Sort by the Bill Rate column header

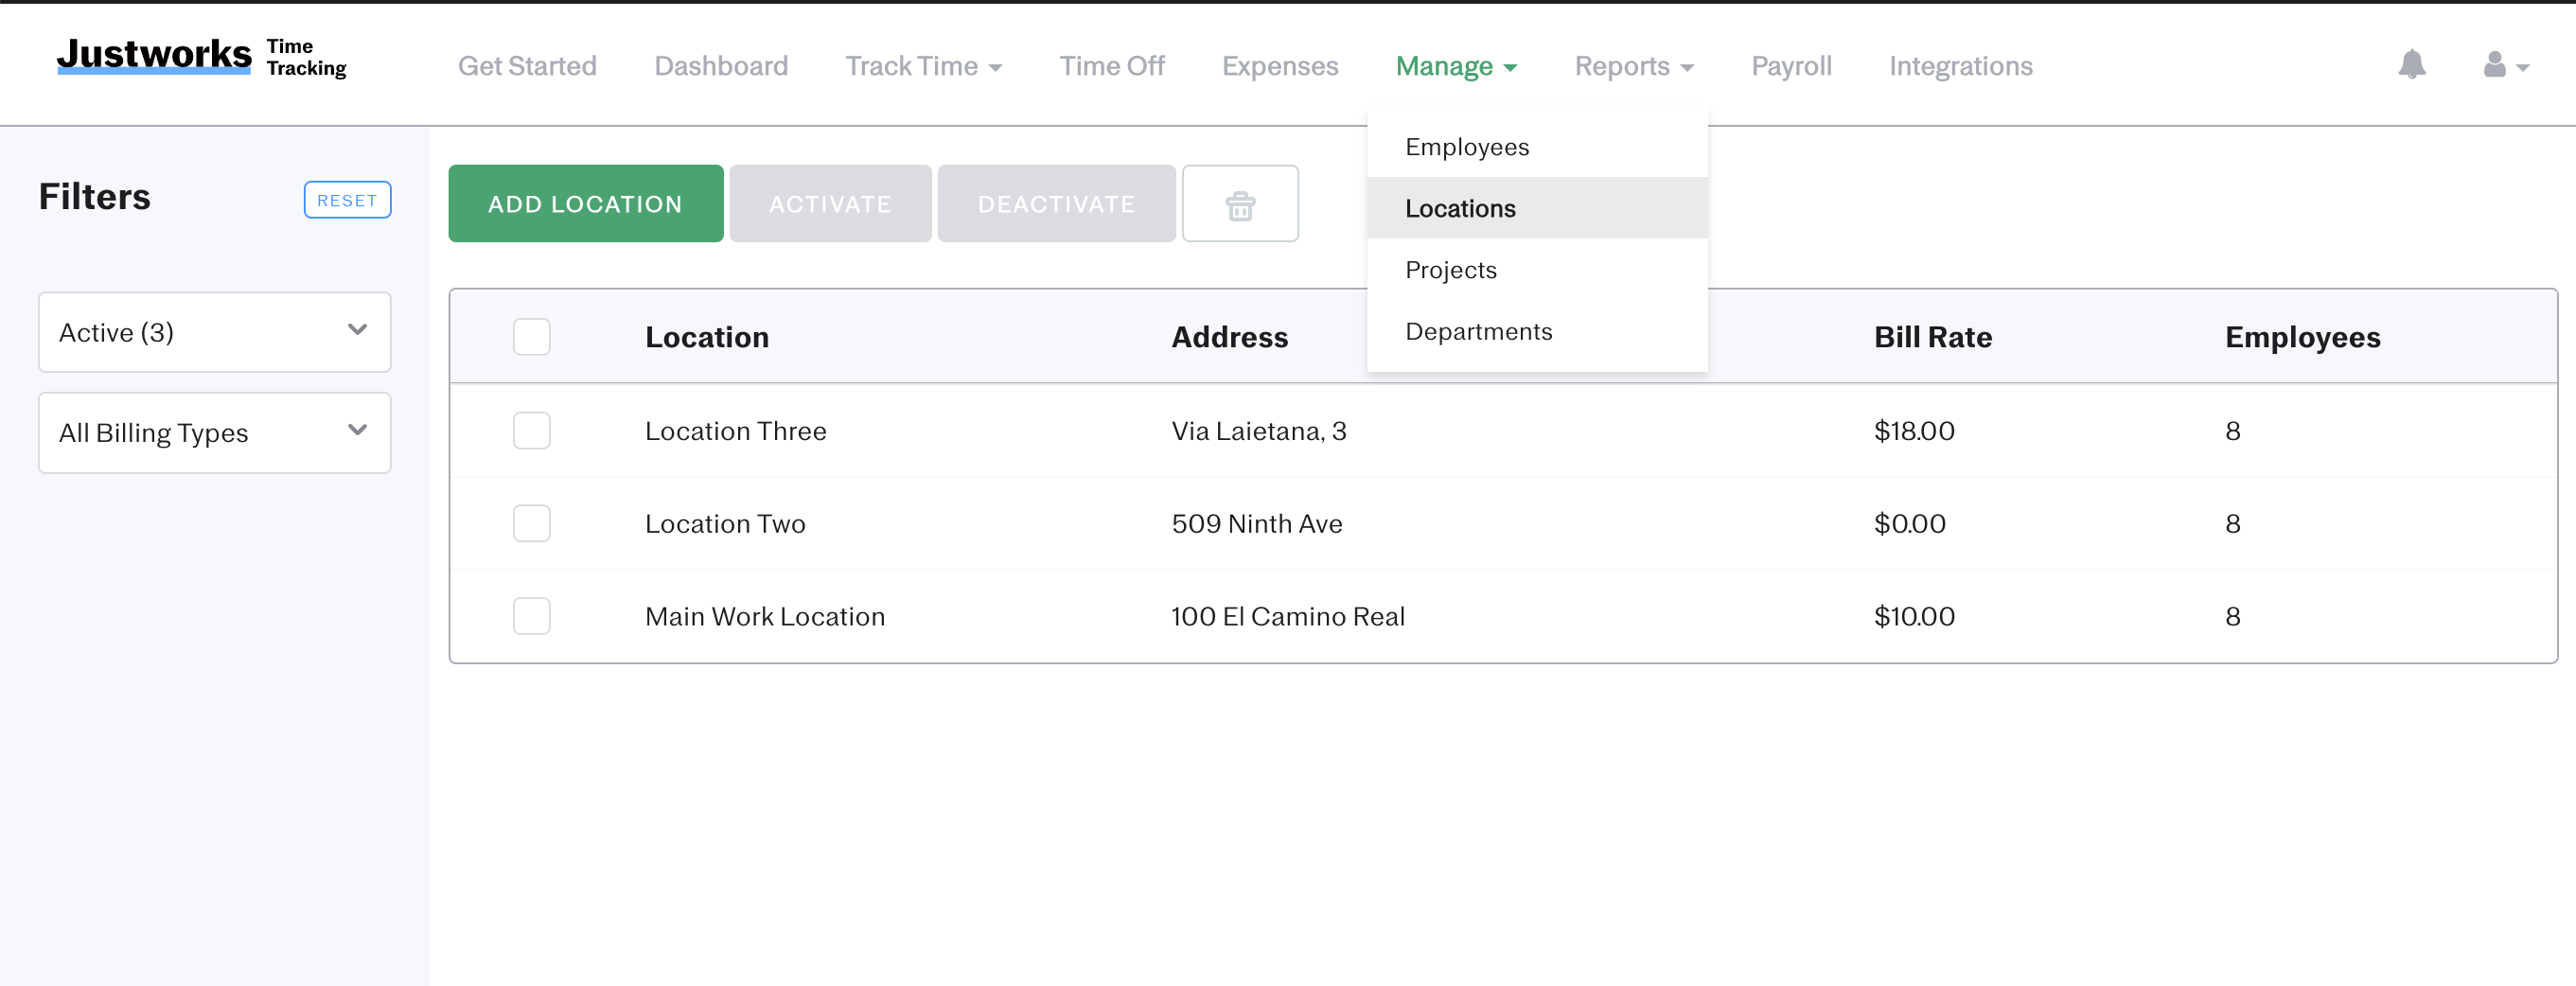coord(1932,337)
